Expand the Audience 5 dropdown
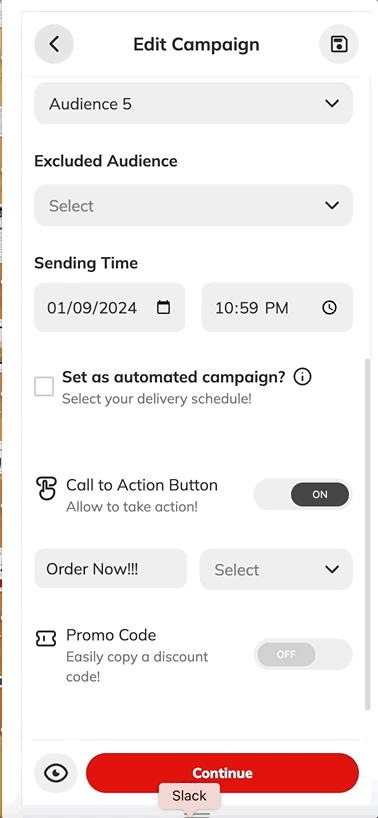The height and width of the screenshot is (818, 378). (x=193, y=103)
